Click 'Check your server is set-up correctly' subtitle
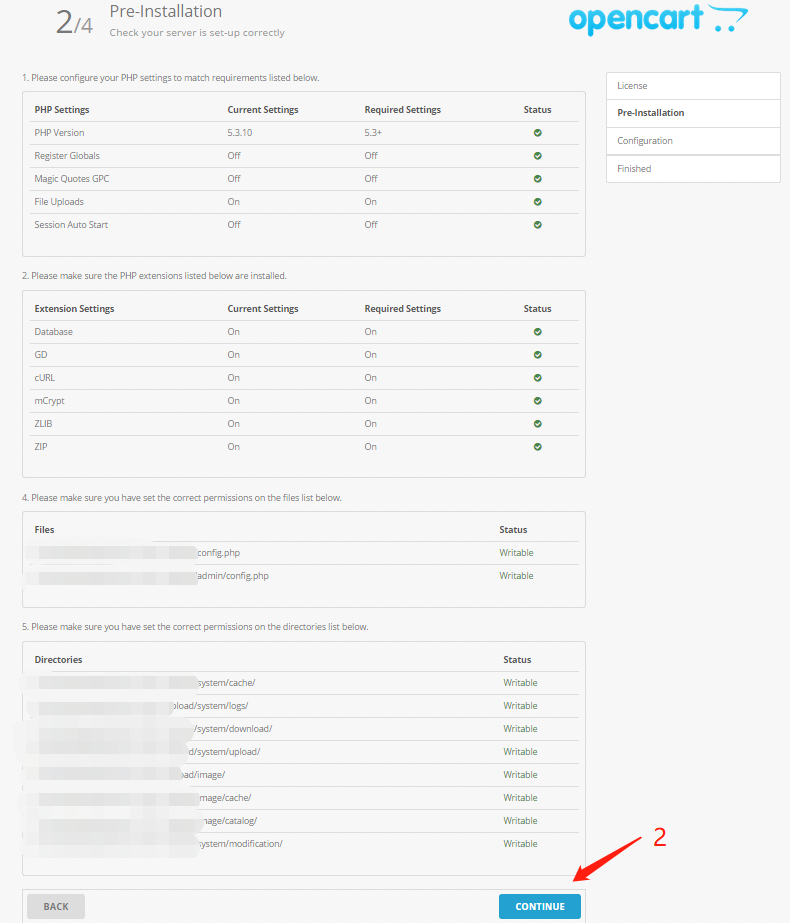The height and width of the screenshot is (923, 790). point(197,33)
